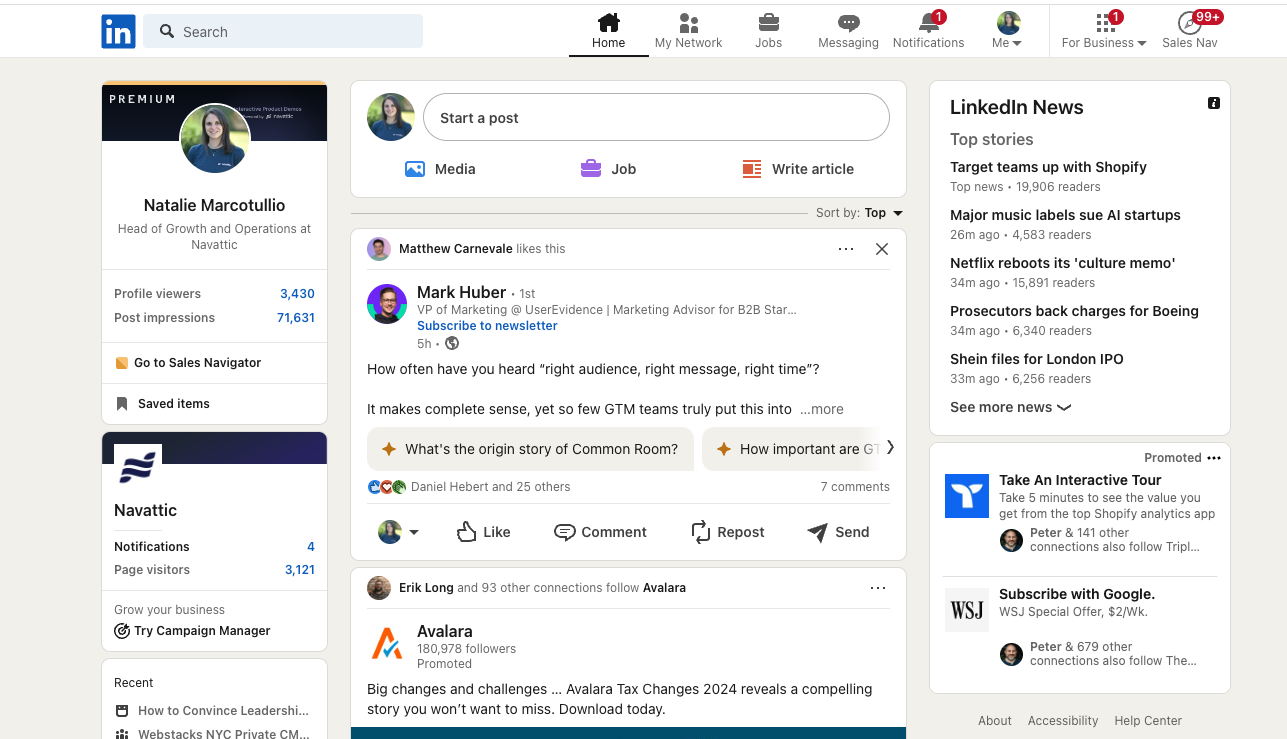Click the WSJ ad logo
Viewport: 1287px width, 739px height.
[966, 610]
